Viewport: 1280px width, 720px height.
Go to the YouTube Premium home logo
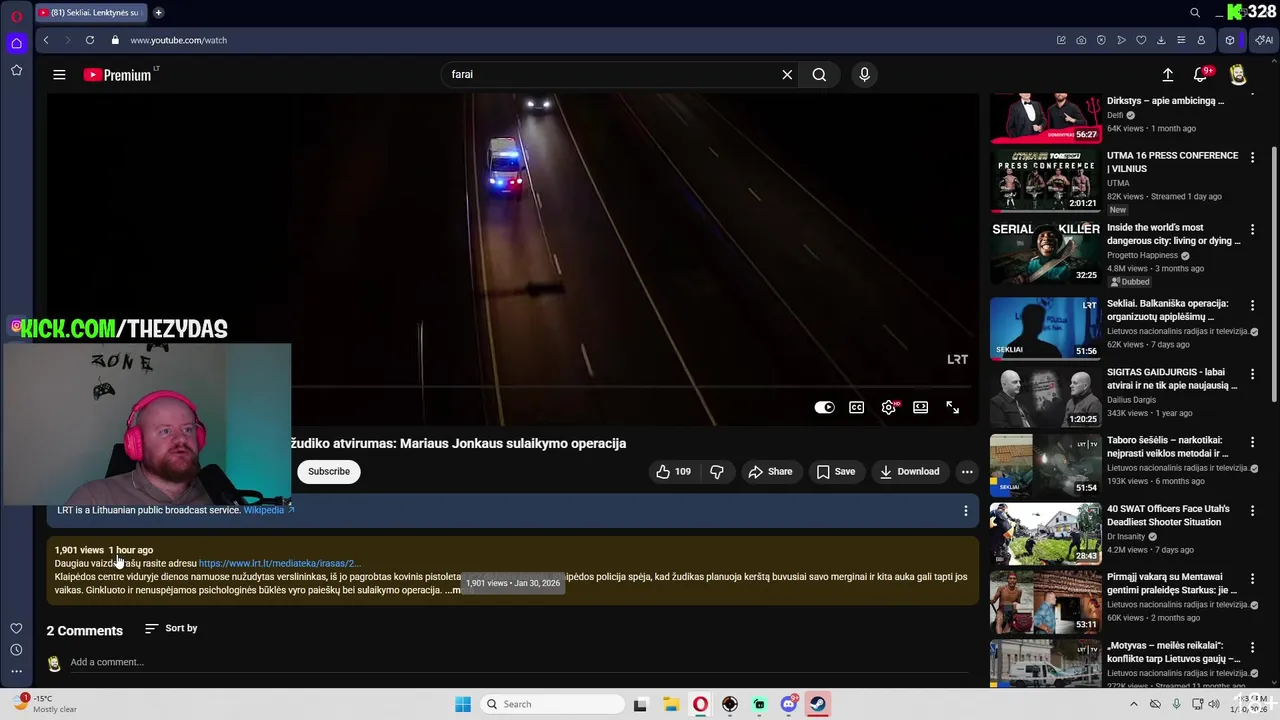click(120, 75)
